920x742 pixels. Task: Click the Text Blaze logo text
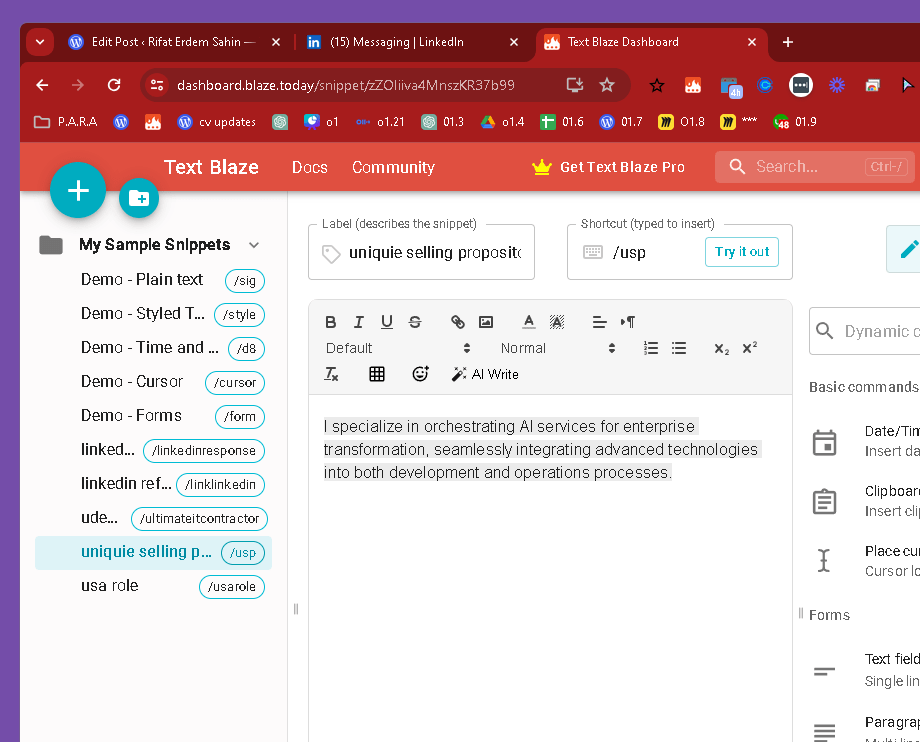(211, 167)
